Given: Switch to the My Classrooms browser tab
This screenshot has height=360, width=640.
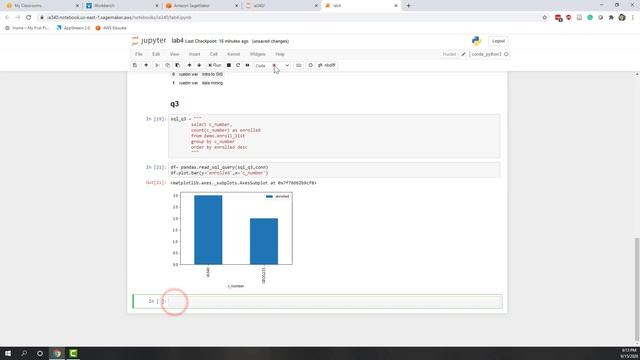Looking at the screenshot, I should click(42, 6).
